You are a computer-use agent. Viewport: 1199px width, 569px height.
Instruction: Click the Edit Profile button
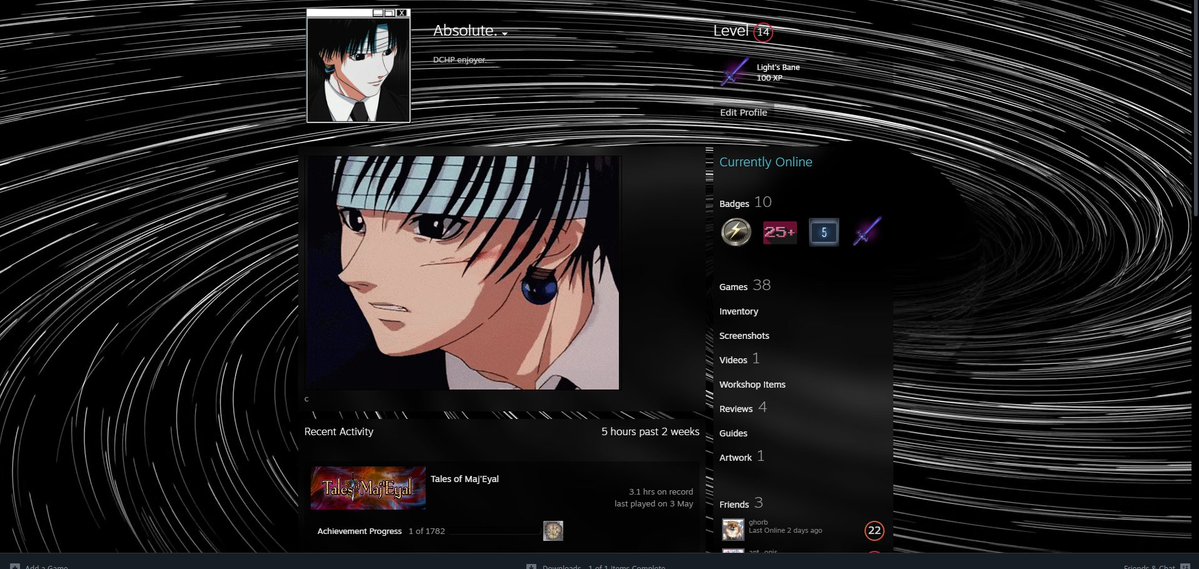[743, 112]
